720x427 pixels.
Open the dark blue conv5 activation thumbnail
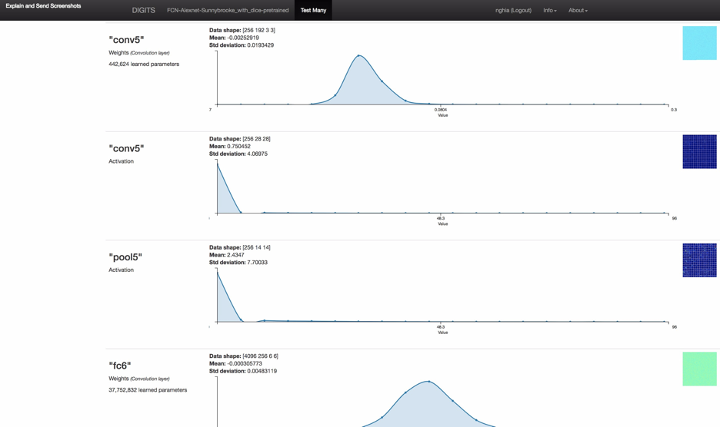[699, 152]
